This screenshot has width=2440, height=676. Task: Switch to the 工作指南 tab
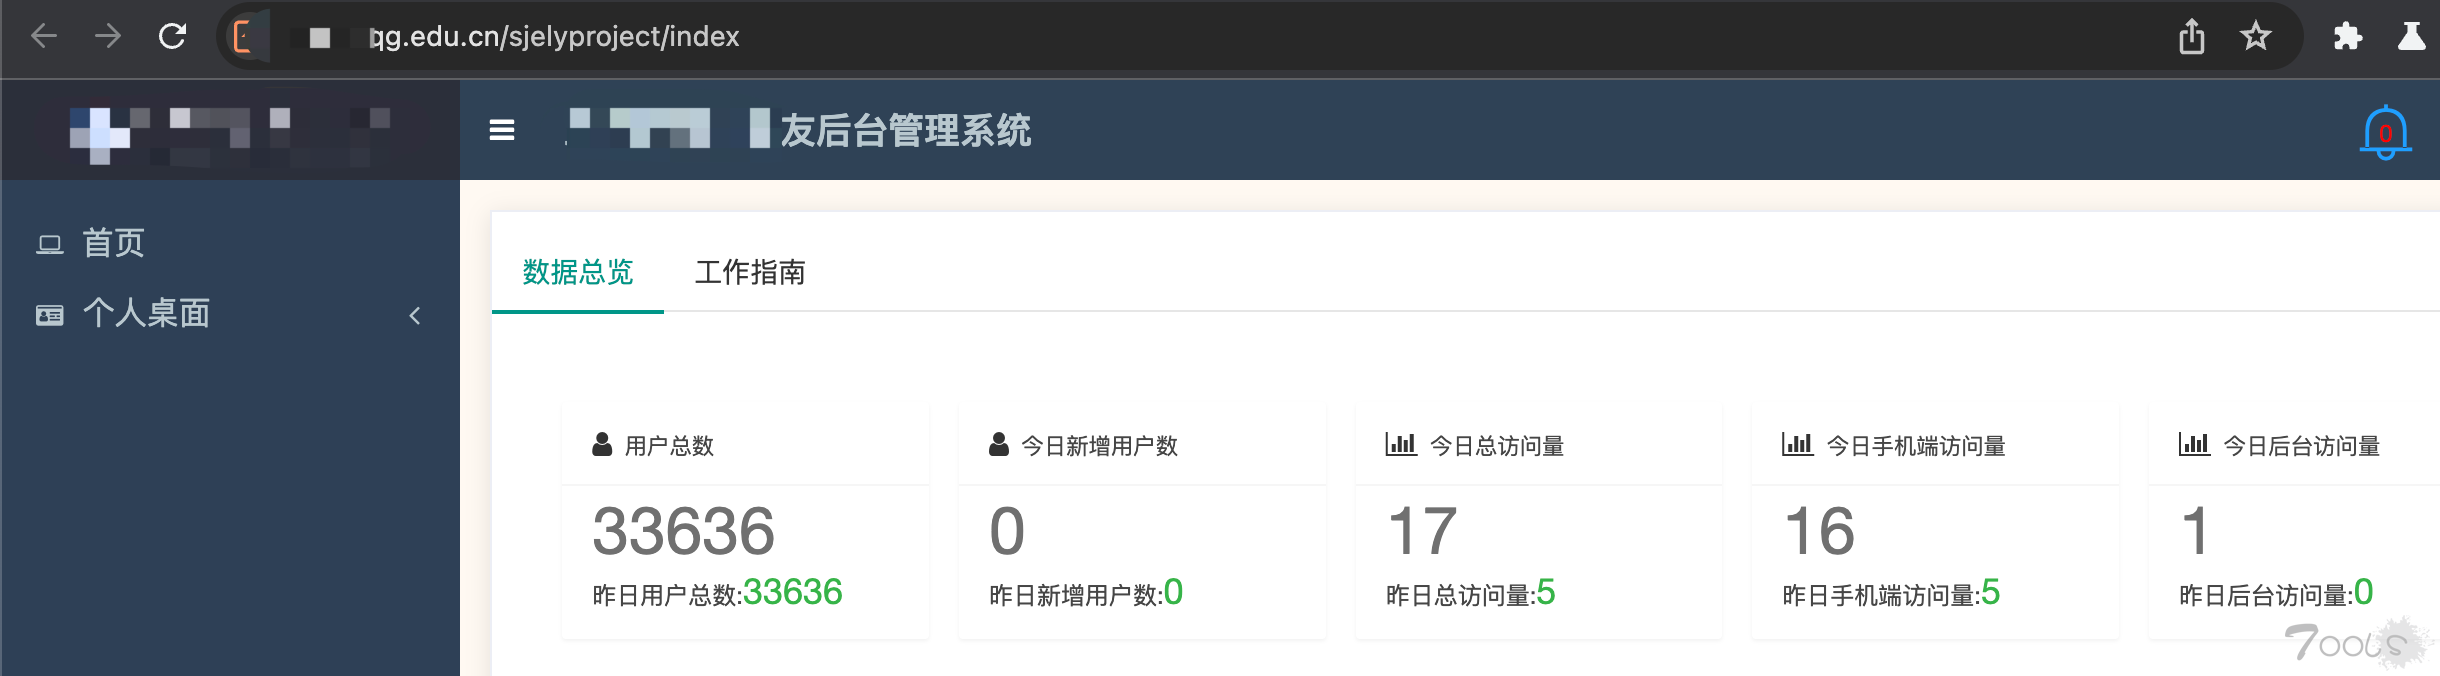point(750,272)
